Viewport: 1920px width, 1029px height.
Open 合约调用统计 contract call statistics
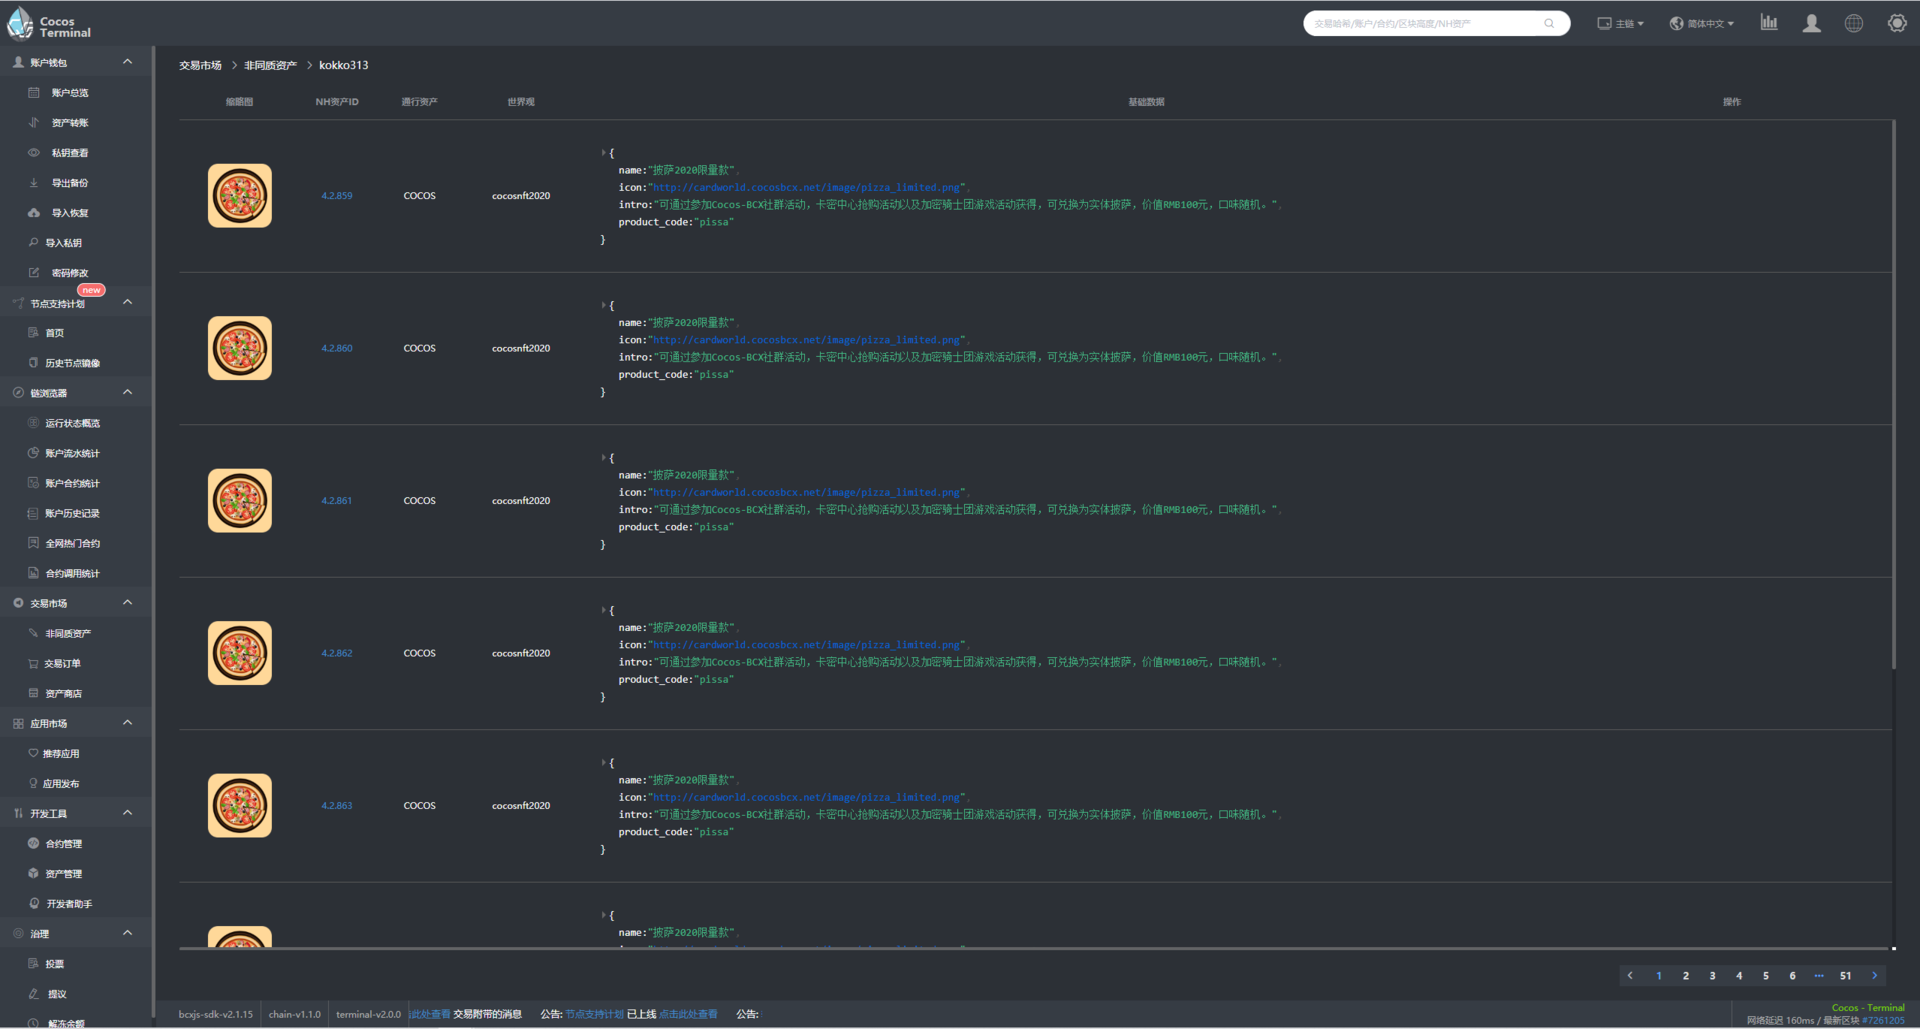(x=73, y=573)
